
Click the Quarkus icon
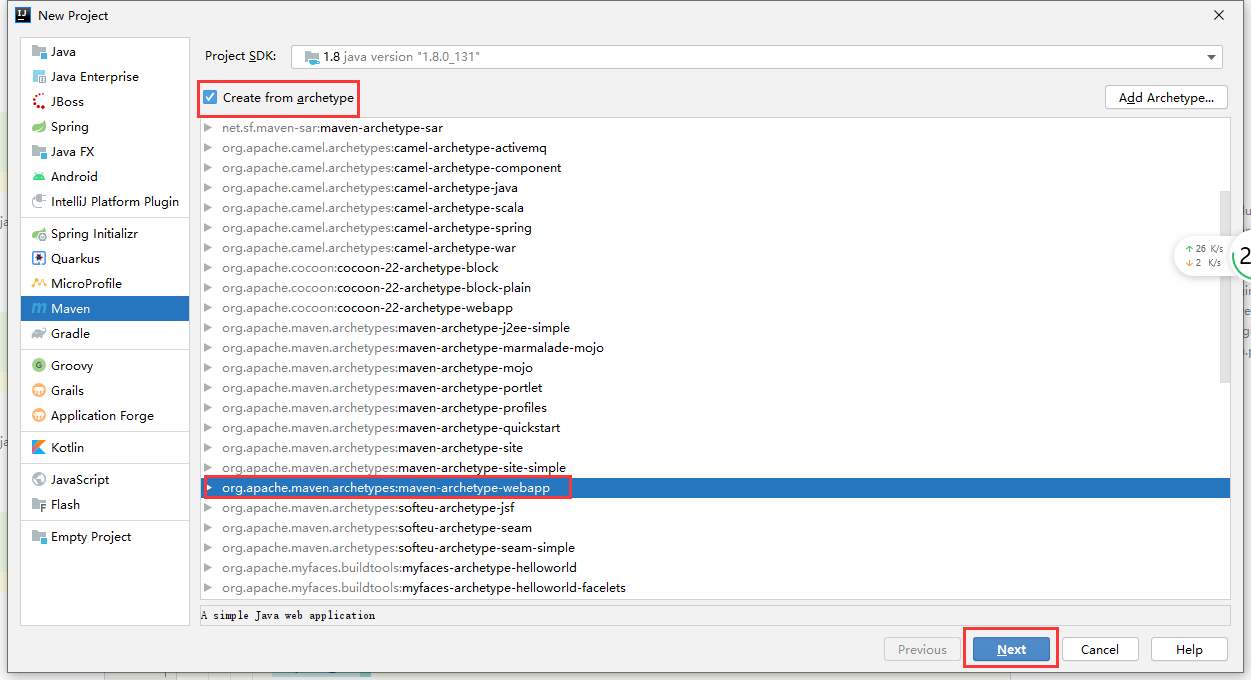[39, 259]
